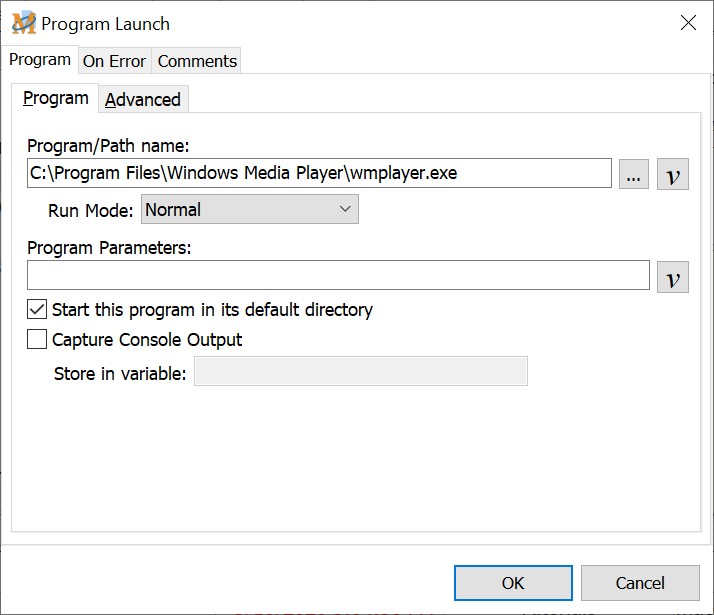The width and height of the screenshot is (714, 615).
Task: Click variable button beside Program/Path name field
Action: tap(673, 174)
